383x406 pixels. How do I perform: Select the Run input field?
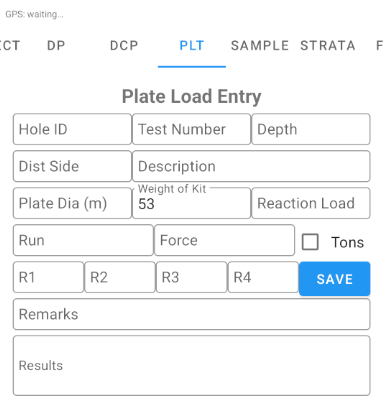pos(83,240)
